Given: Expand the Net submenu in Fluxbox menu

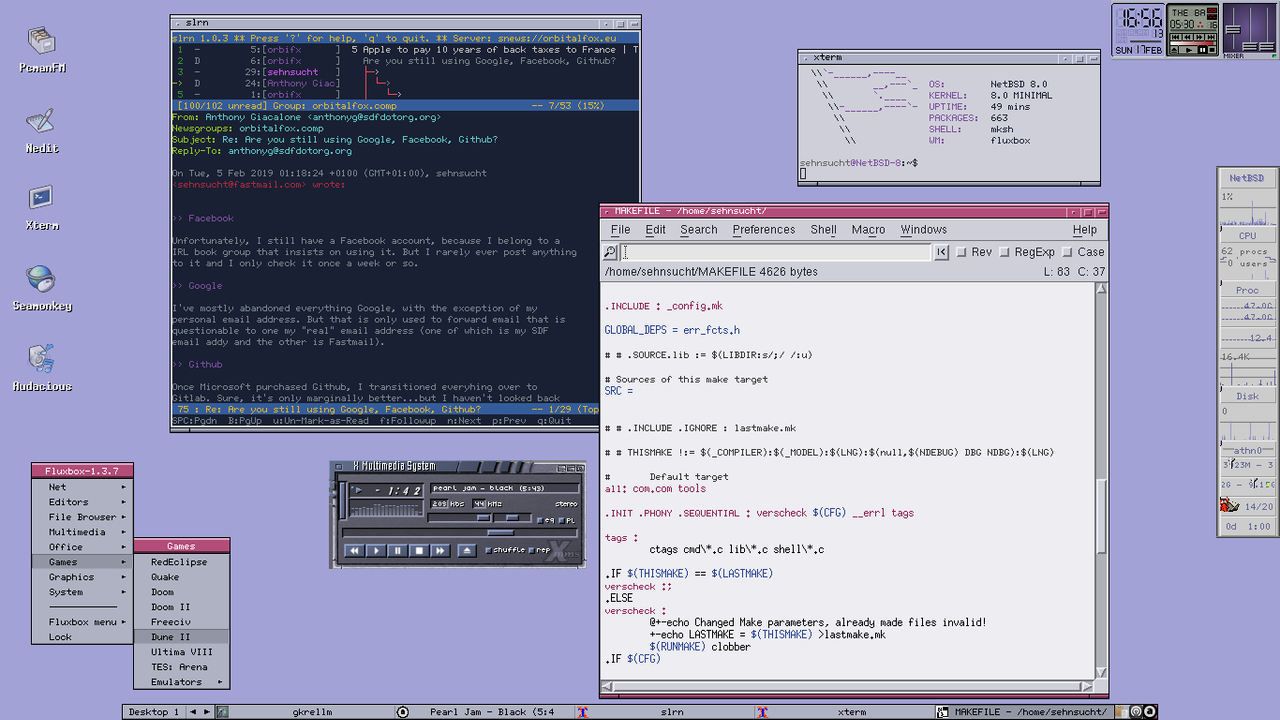Looking at the screenshot, I should click(x=82, y=487).
